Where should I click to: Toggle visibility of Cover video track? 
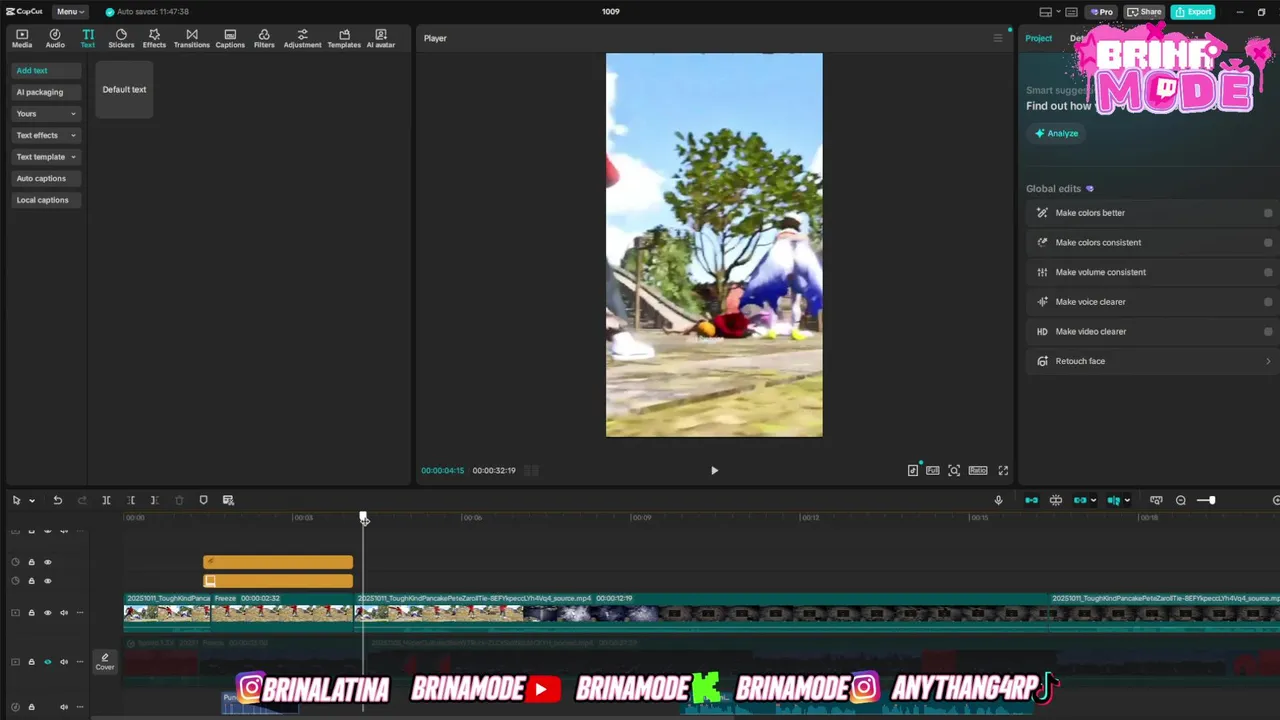point(47,662)
